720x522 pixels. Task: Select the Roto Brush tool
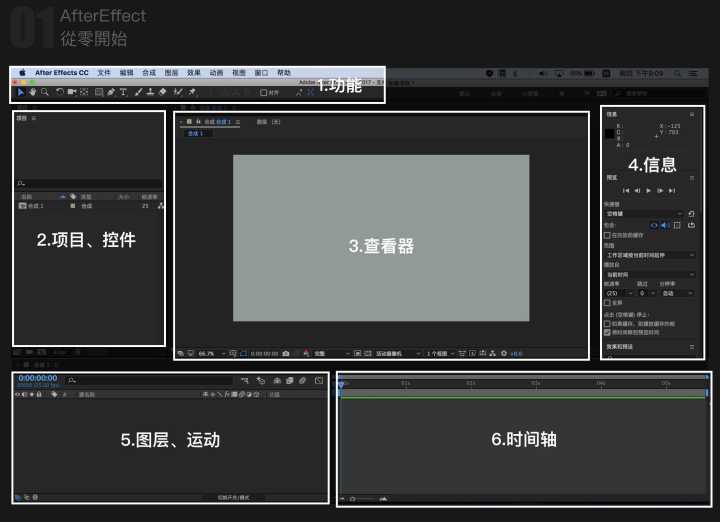click(178, 92)
